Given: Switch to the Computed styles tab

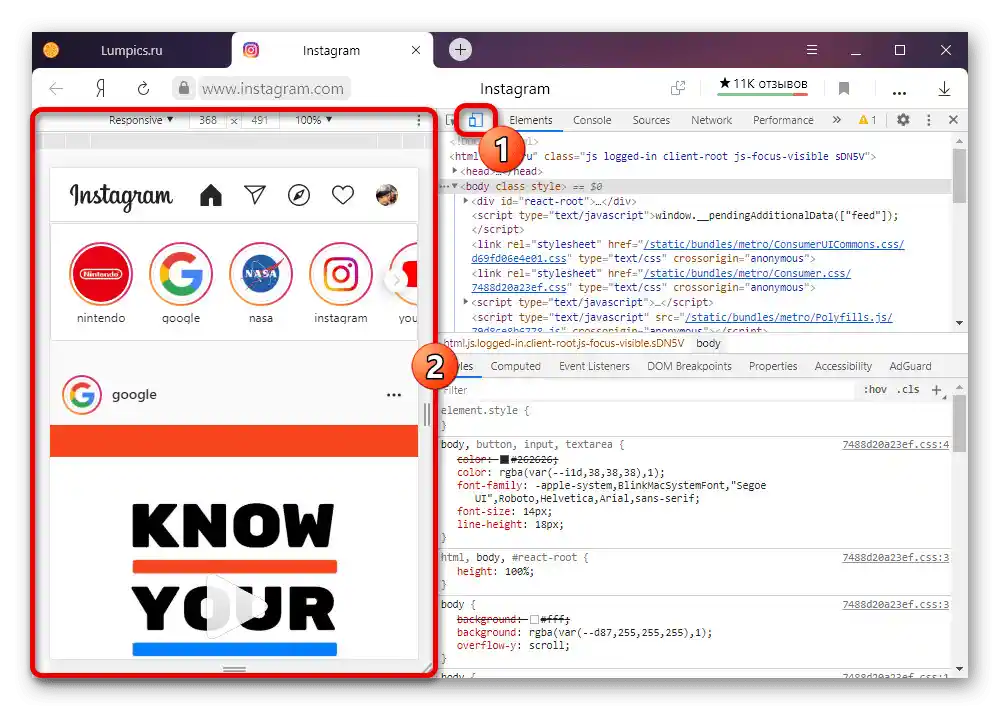Looking at the screenshot, I should [515, 366].
